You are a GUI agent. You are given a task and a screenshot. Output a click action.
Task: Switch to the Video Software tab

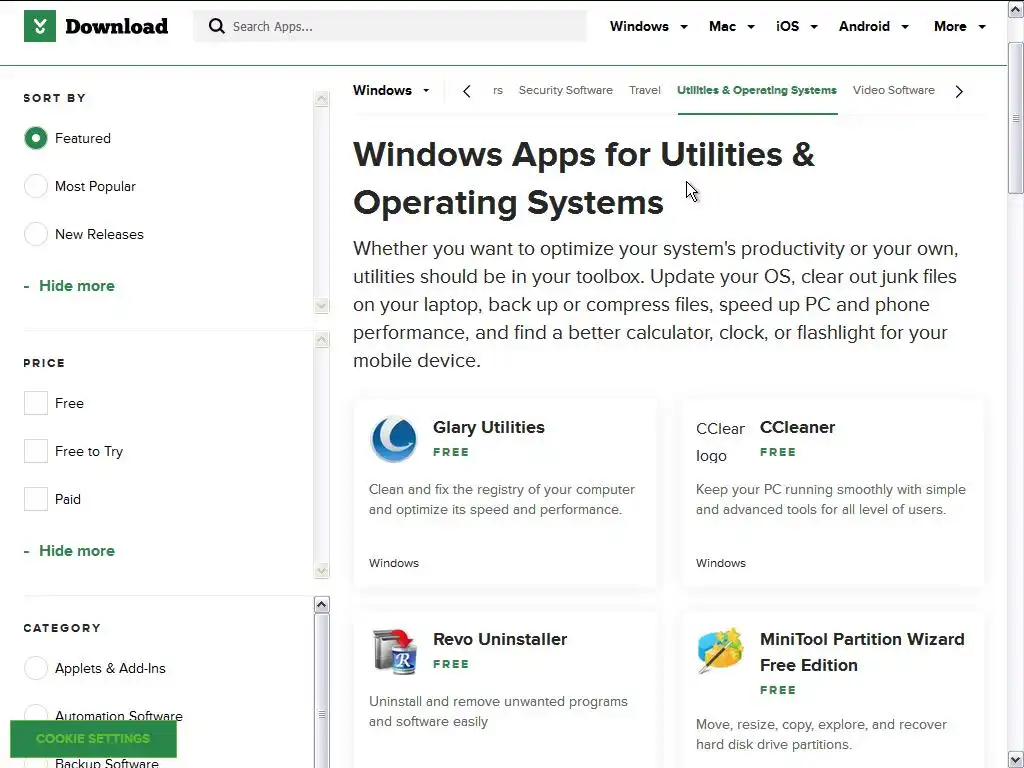pyautogui.click(x=893, y=90)
